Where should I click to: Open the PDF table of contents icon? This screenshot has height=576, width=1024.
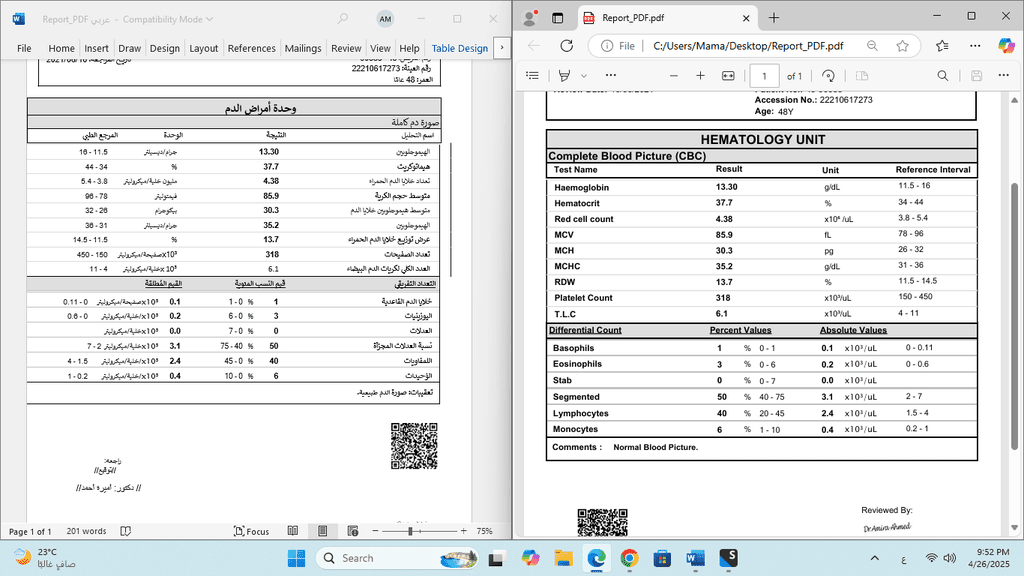(x=532, y=76)
